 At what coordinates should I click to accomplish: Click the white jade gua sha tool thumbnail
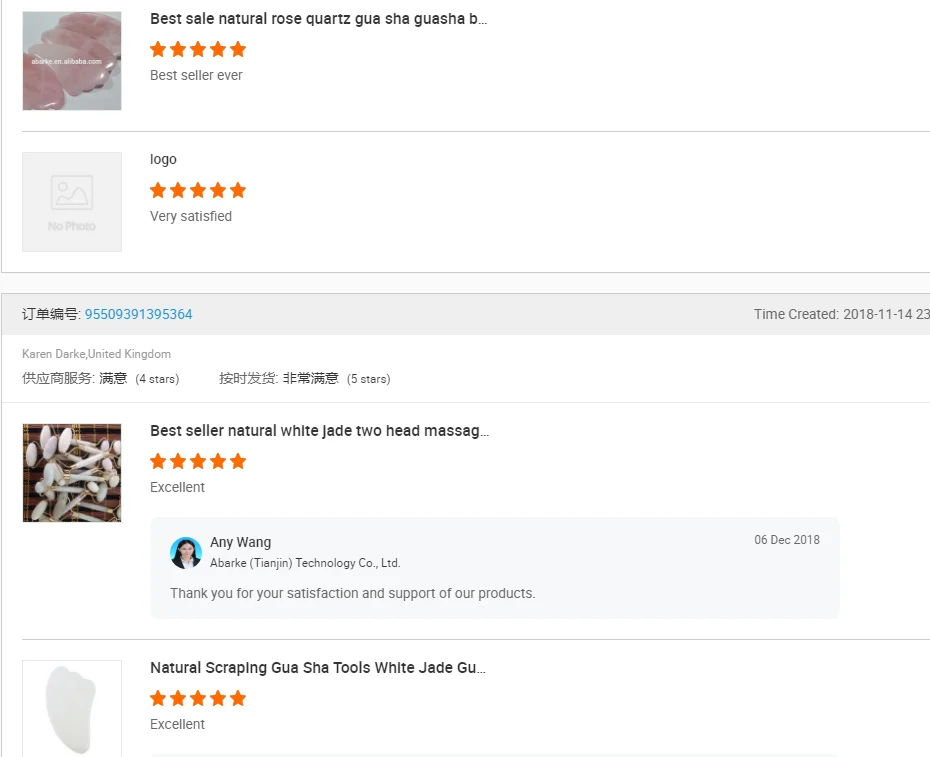72,707
